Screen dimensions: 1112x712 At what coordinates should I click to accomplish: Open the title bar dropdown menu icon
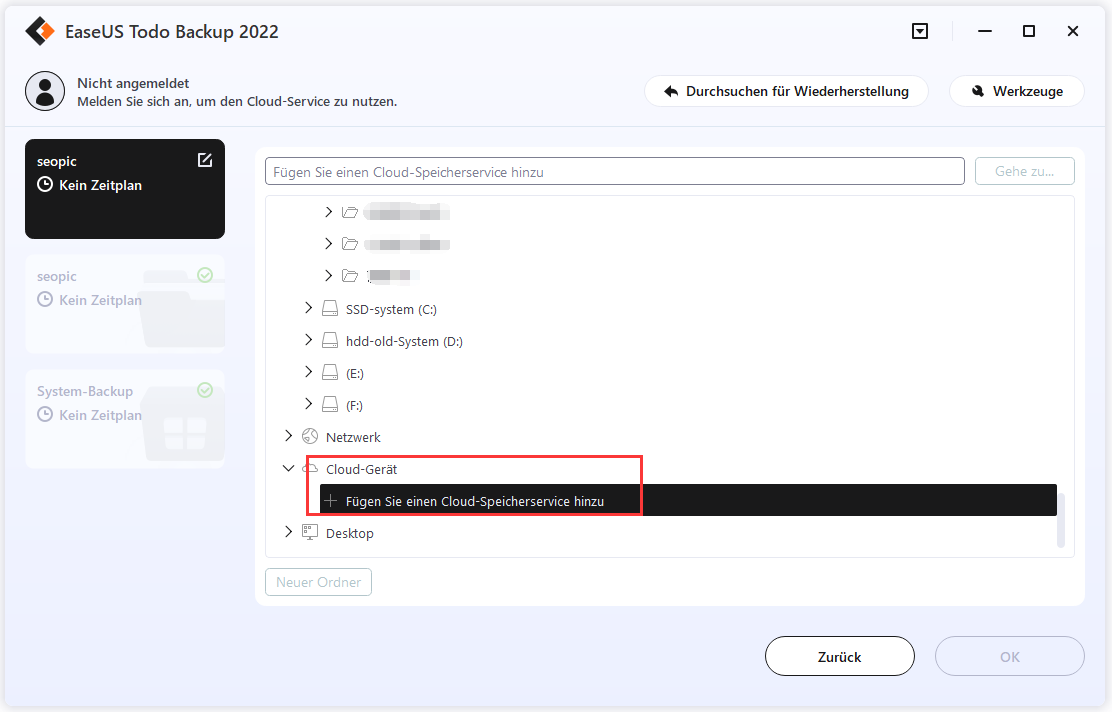(920, 31)
